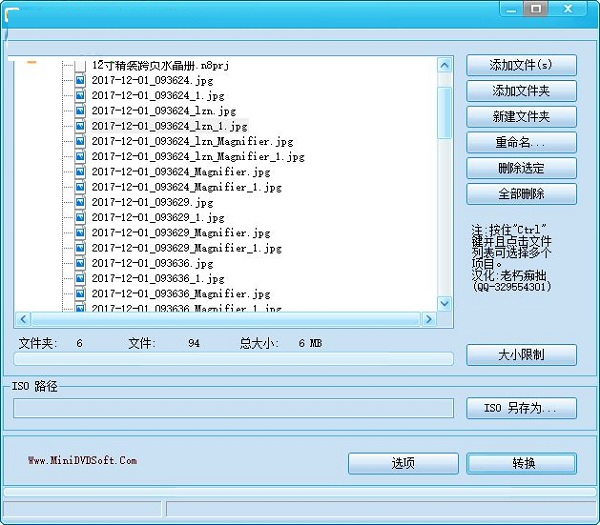This screenshot has height=525, width=600.
Task: Click the image icon beside 2017-12-01_093629_Magnifier_1.jpg
Action: point(80,248)
